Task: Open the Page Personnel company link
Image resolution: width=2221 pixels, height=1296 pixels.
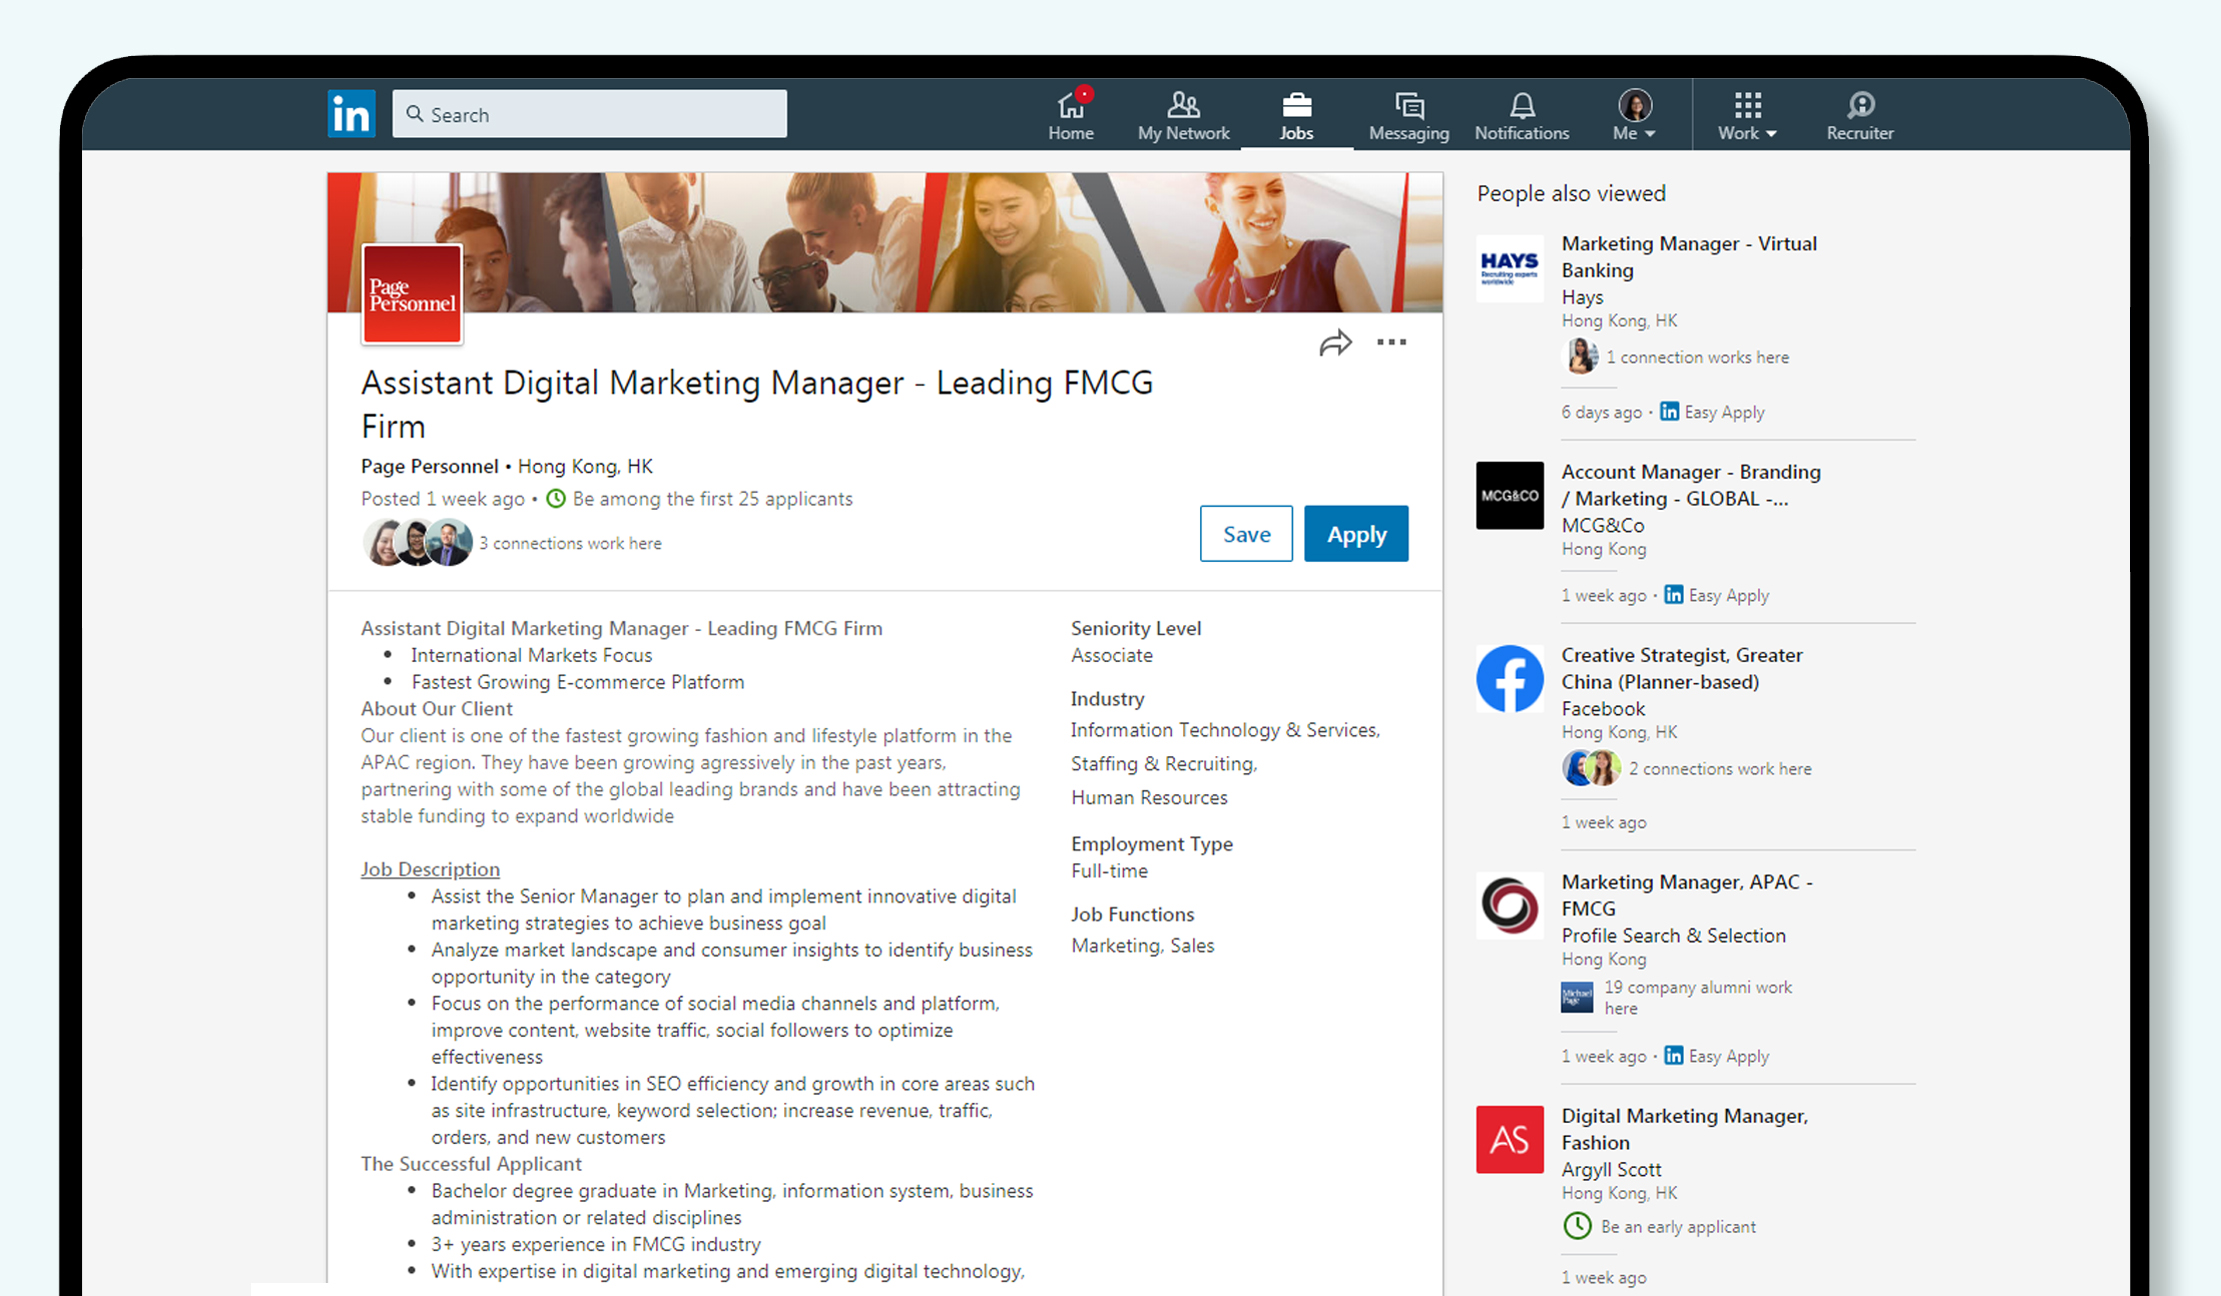Action: coord(429,466)
